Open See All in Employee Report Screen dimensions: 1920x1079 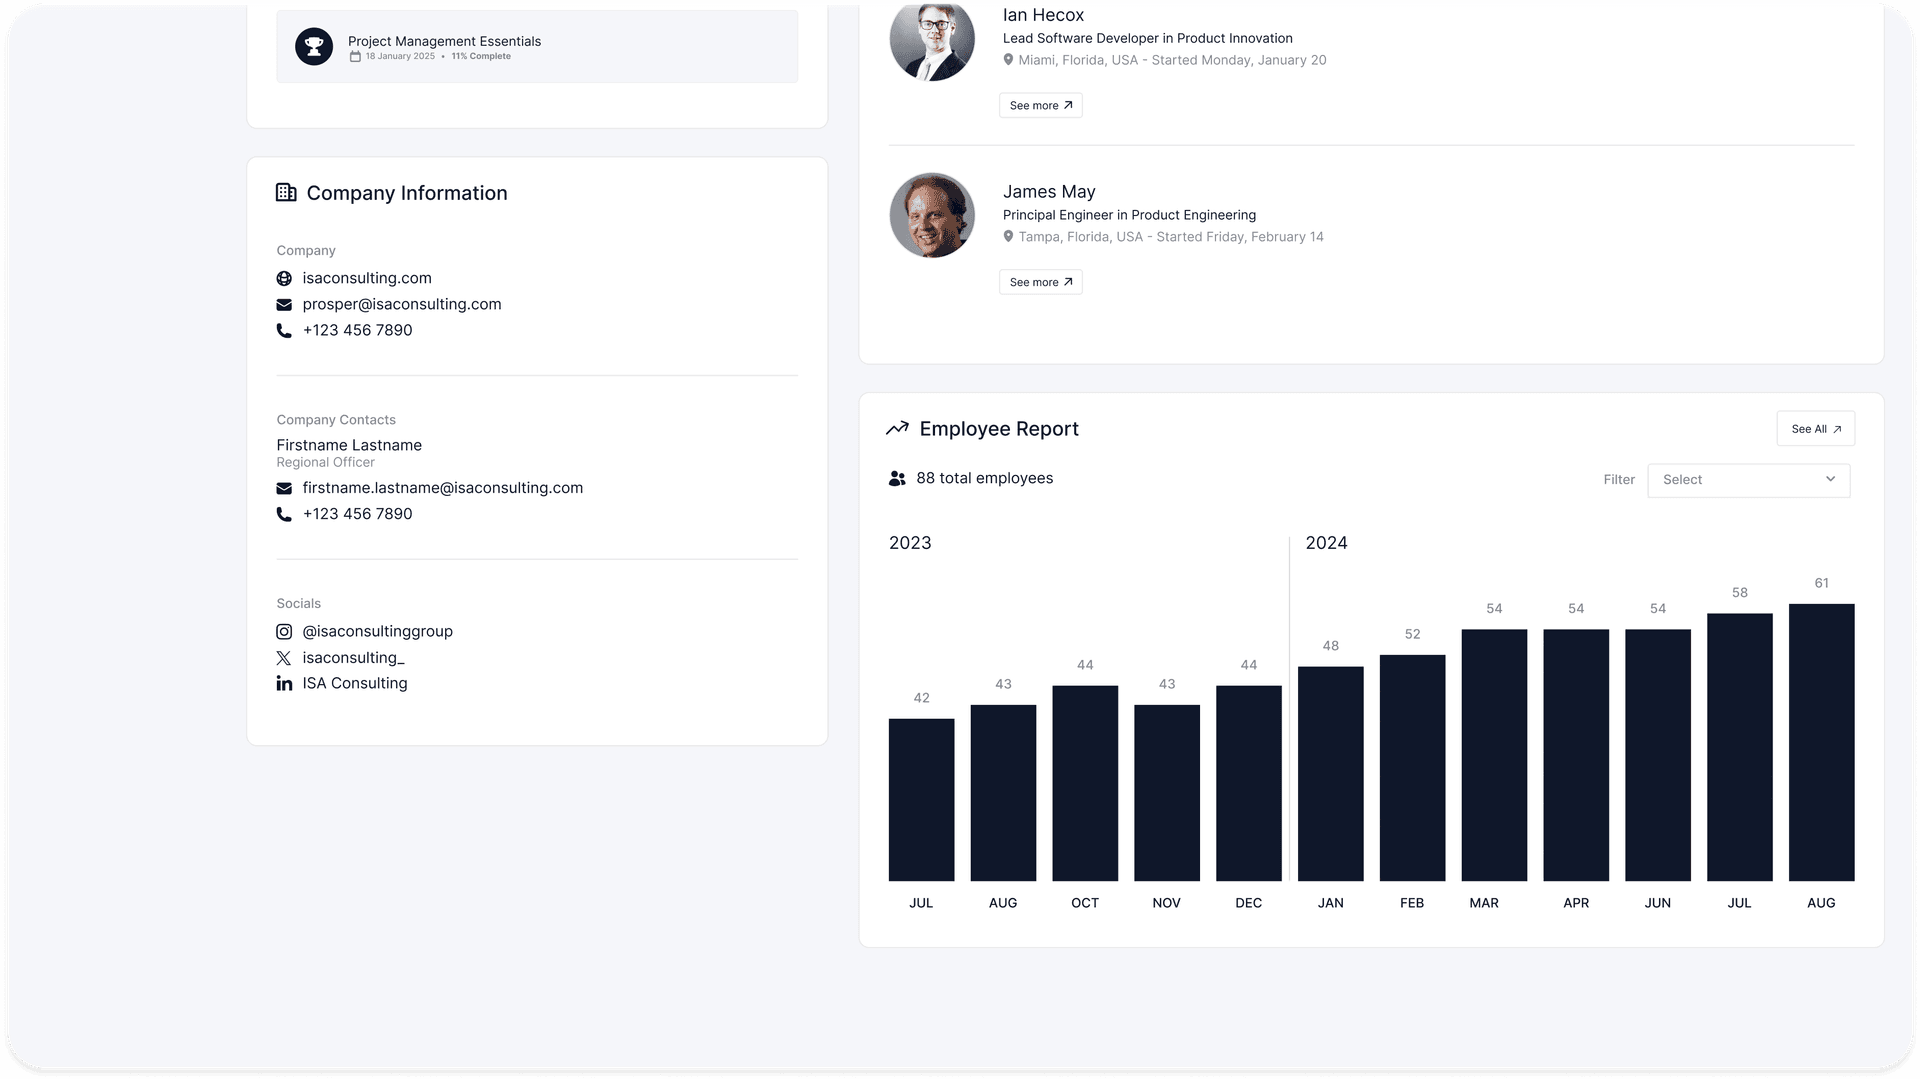[1815, 428]
